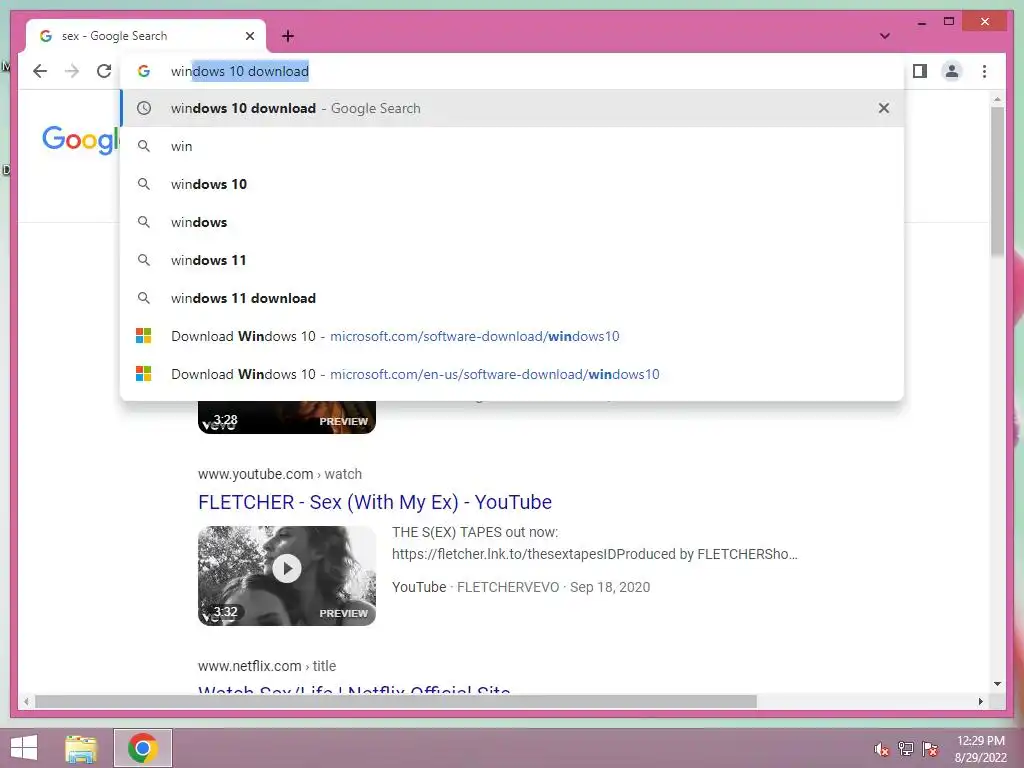Open the side panel icon
The width and height of the screenshot is (1024, 768).
click(920, 71)
